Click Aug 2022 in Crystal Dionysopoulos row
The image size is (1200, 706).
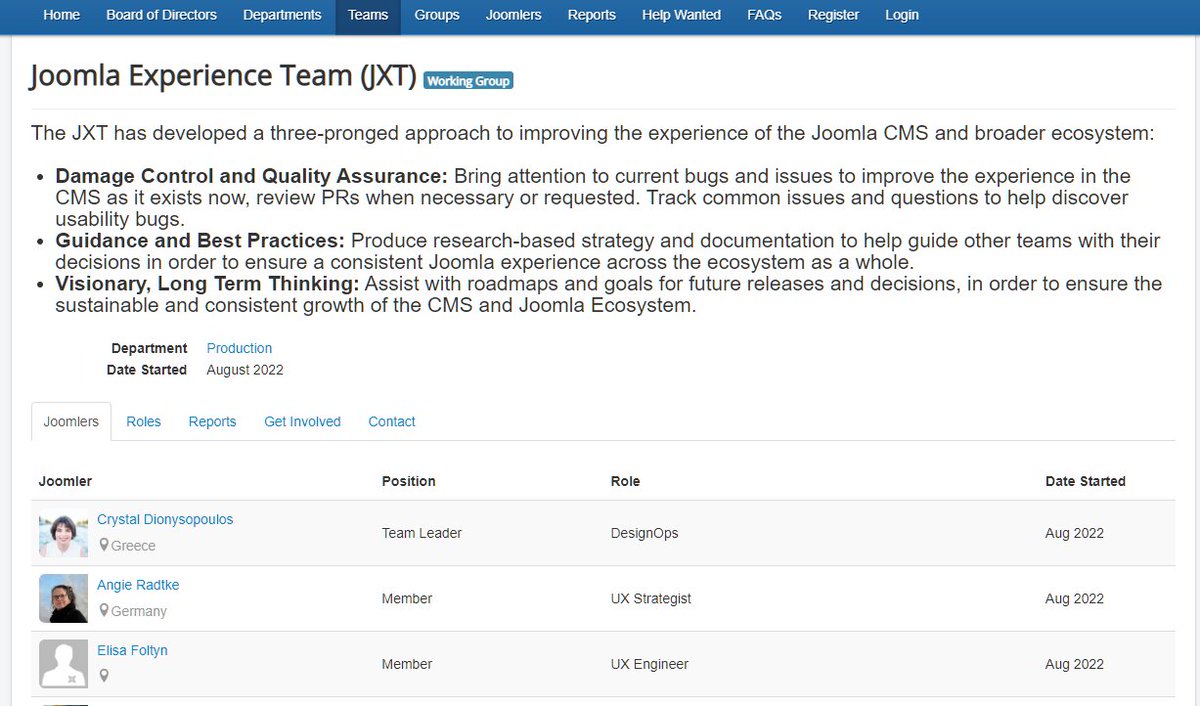point(1074,533)
